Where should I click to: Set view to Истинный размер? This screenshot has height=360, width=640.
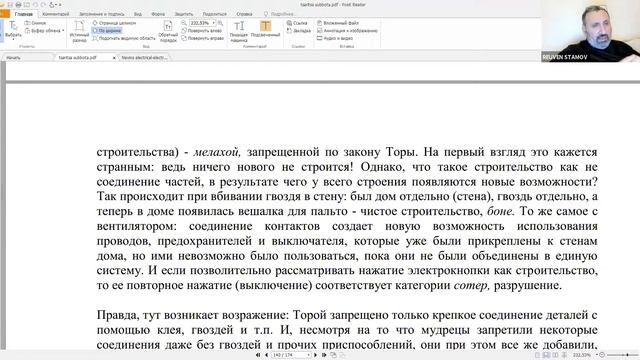point(79,31)
